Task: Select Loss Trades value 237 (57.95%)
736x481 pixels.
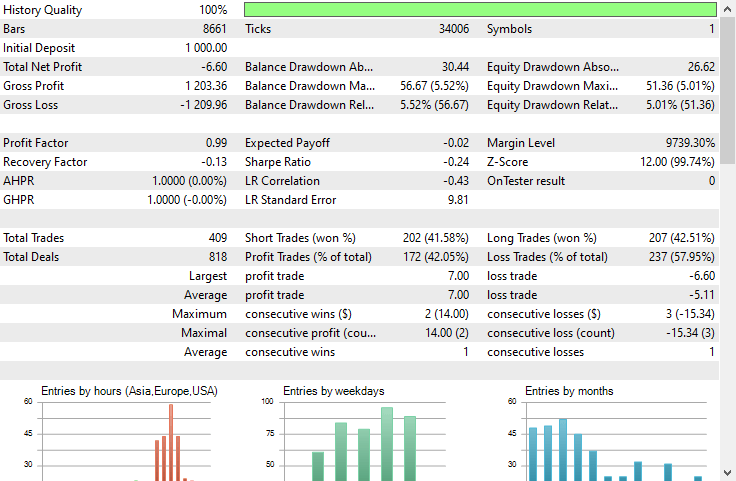Action: (682, 257)
